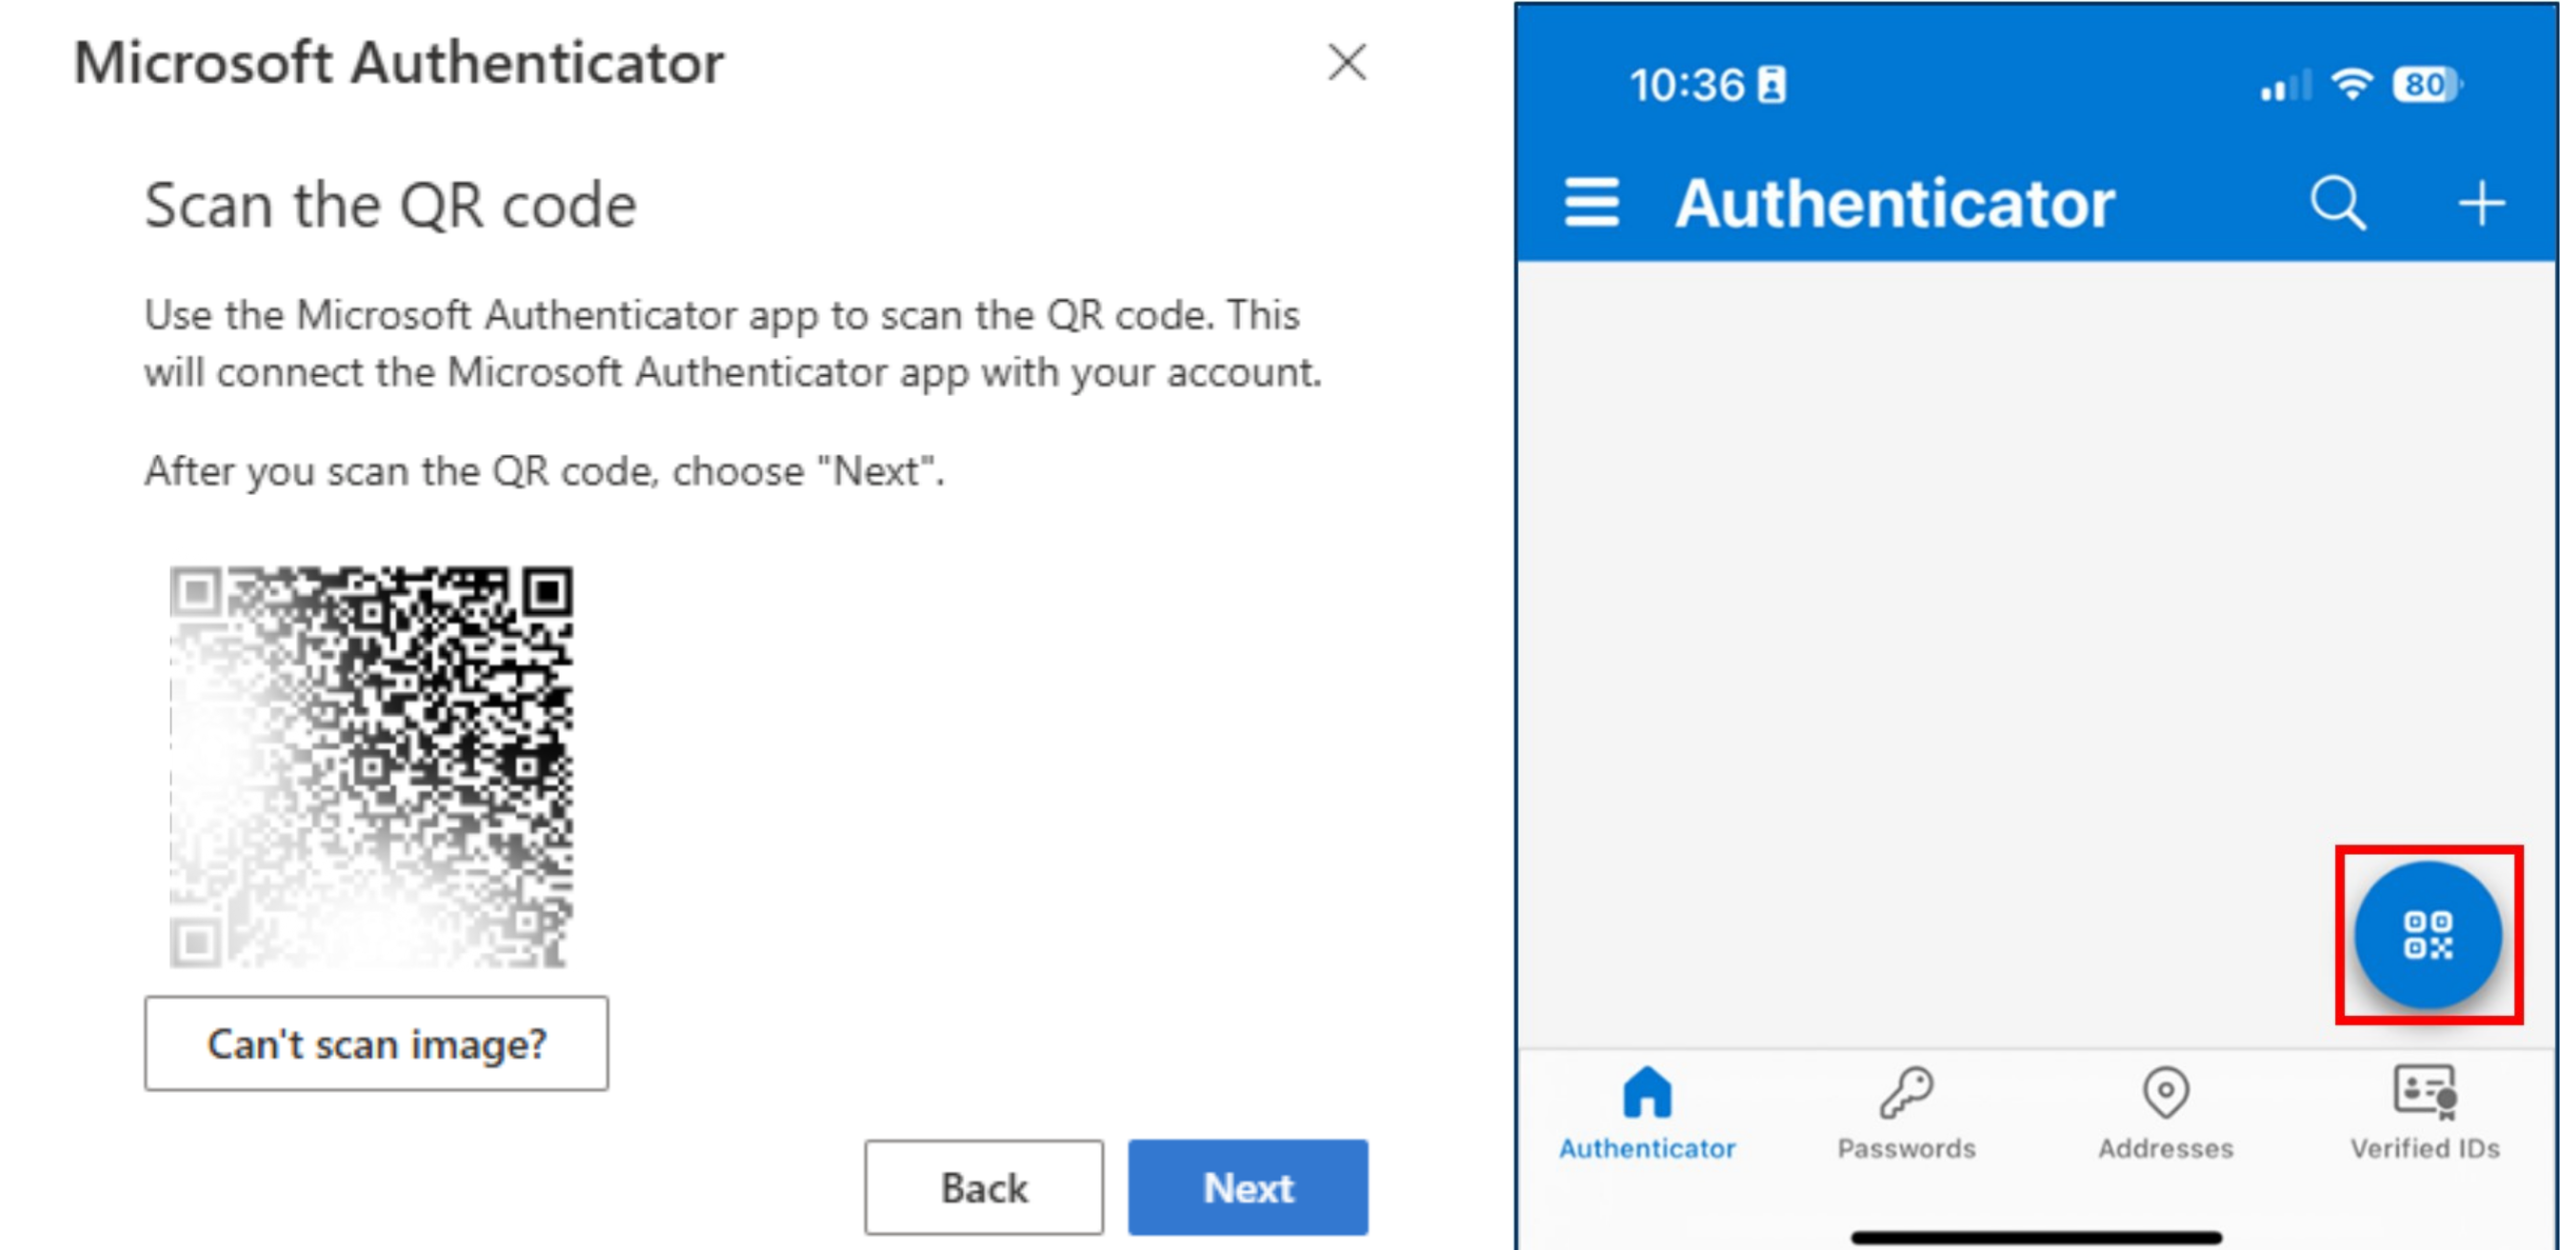
Task: Switch to the Verified IDs tab label
Action: point(2424,1148)
